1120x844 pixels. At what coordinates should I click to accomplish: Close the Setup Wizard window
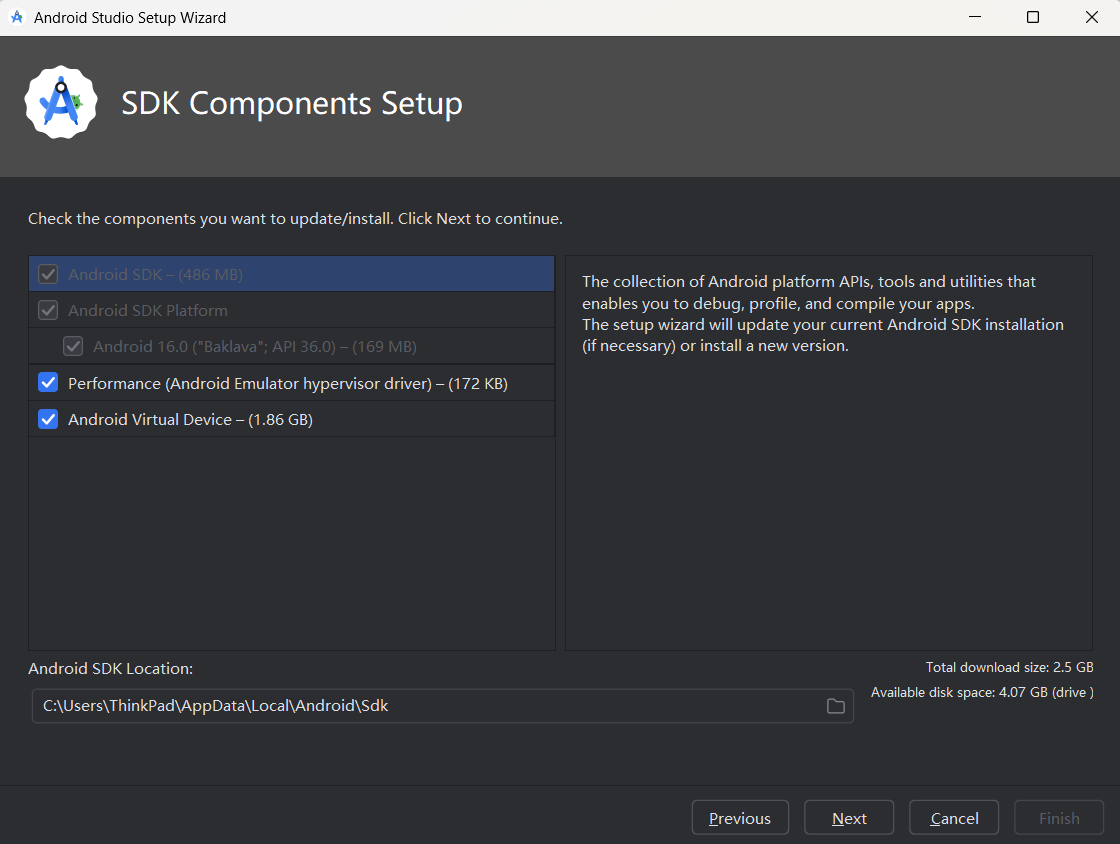coord(1091,17)
